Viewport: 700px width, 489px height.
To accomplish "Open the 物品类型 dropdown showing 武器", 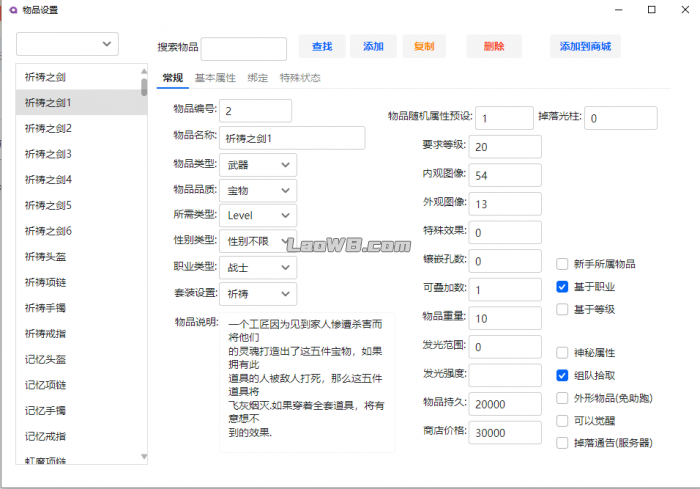I will coord(258,165).
